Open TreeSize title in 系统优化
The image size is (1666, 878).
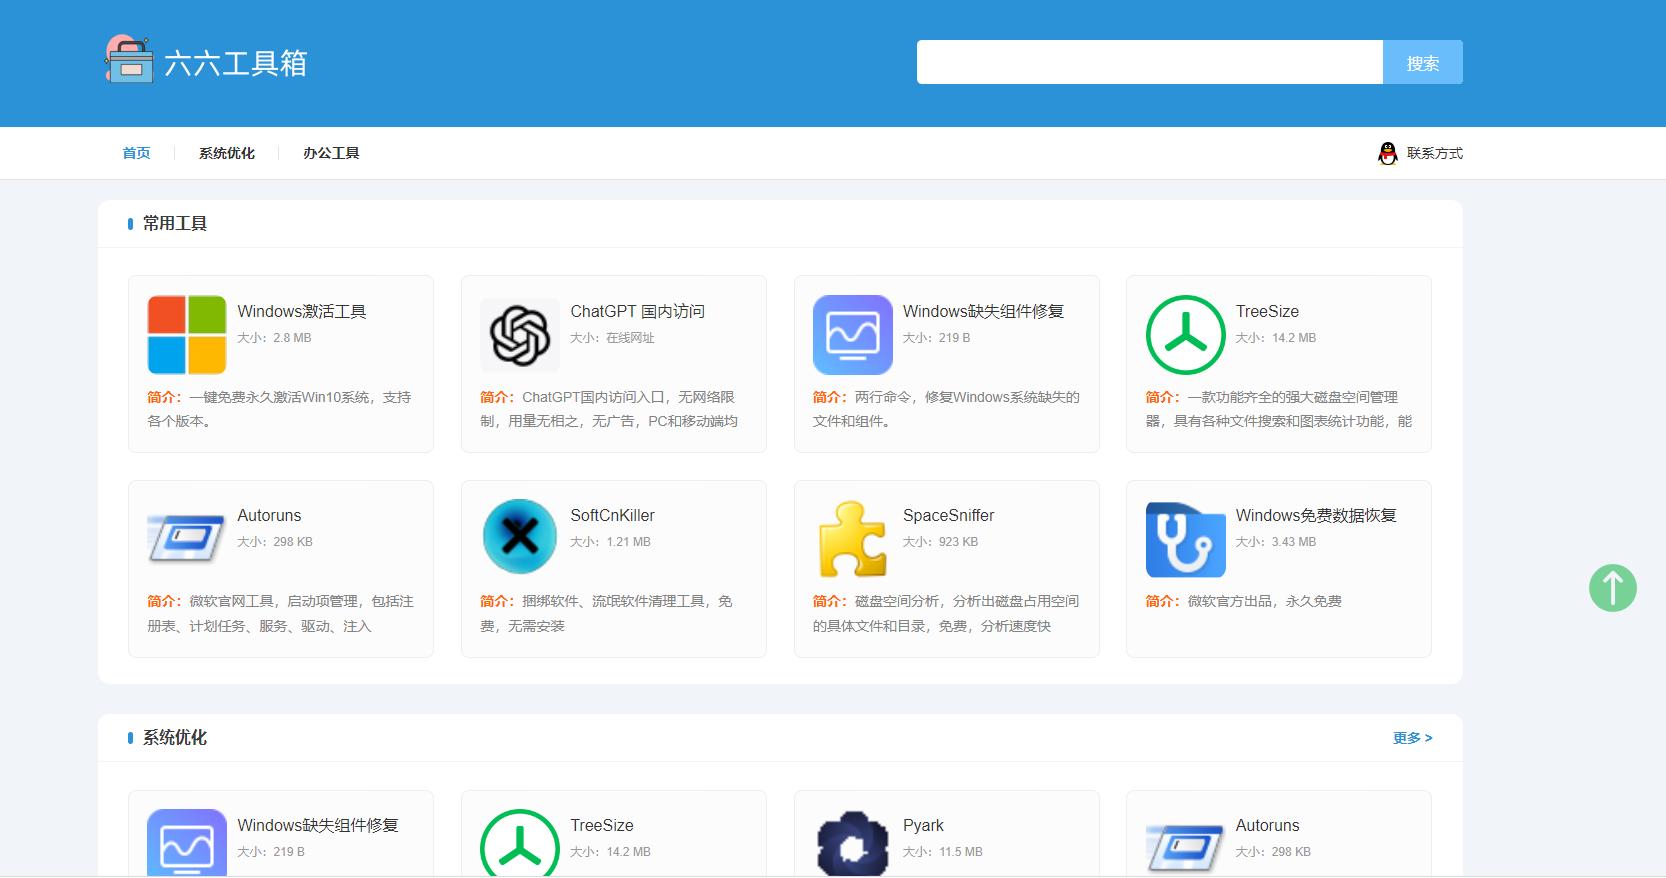point(601,825)
